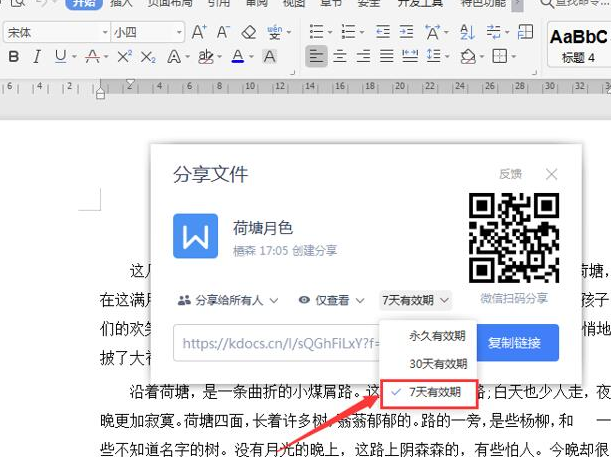Screen dimensions: 611x457
Task: Align text left
Action: [316, 57]
